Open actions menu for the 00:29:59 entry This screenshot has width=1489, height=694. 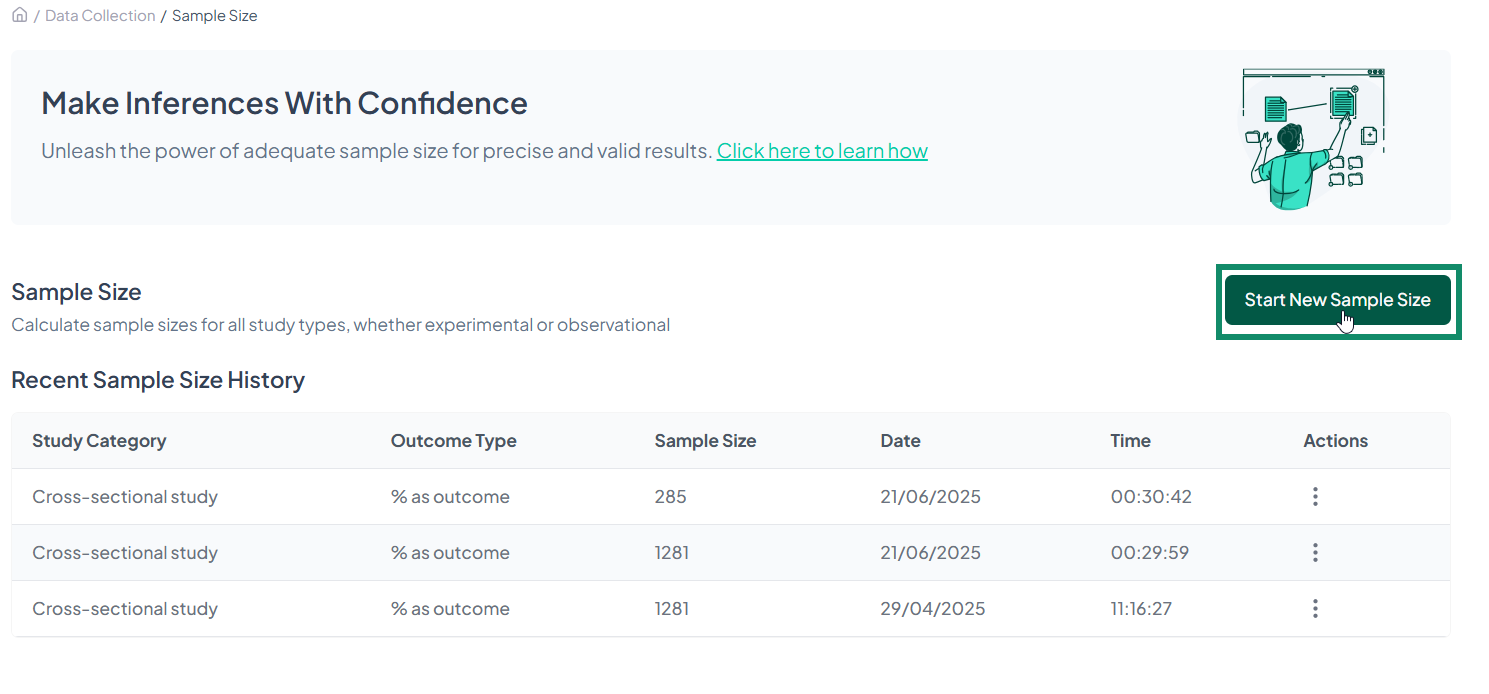1315,553
